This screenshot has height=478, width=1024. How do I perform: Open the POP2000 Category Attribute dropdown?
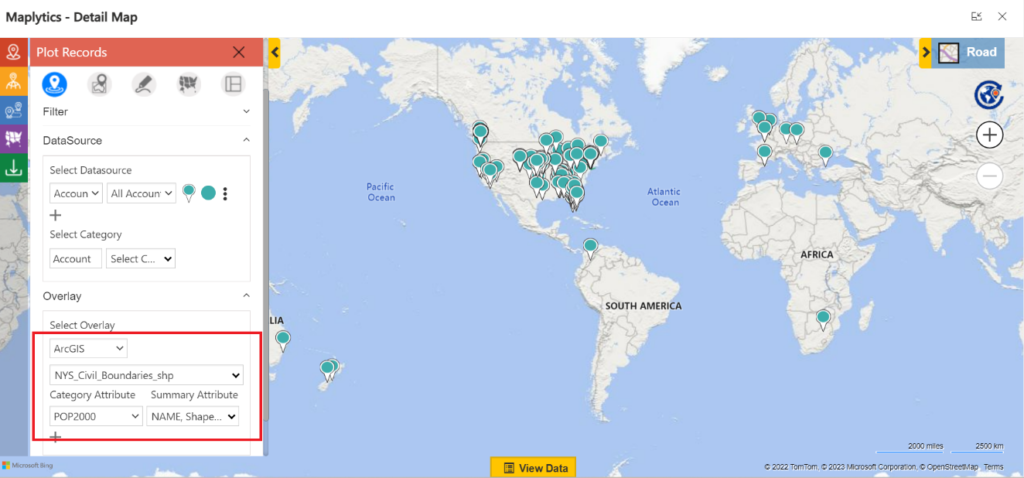pos(96,416)
